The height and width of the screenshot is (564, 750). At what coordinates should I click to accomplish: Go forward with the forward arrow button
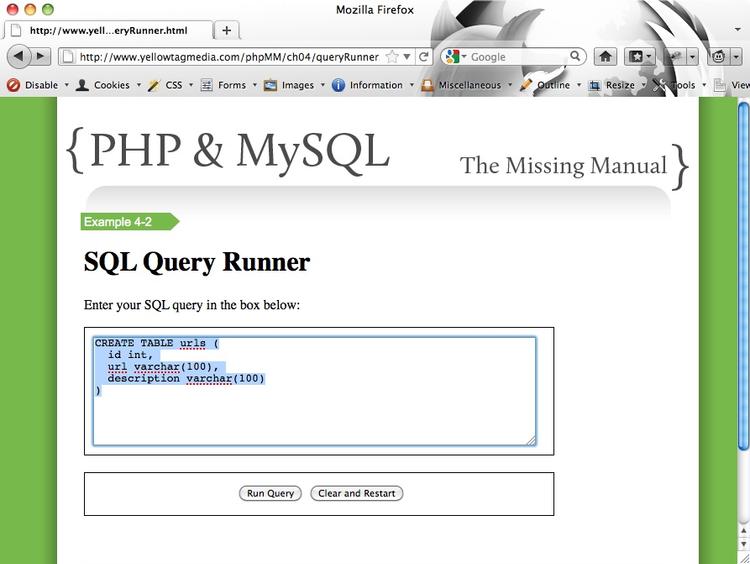41,56
